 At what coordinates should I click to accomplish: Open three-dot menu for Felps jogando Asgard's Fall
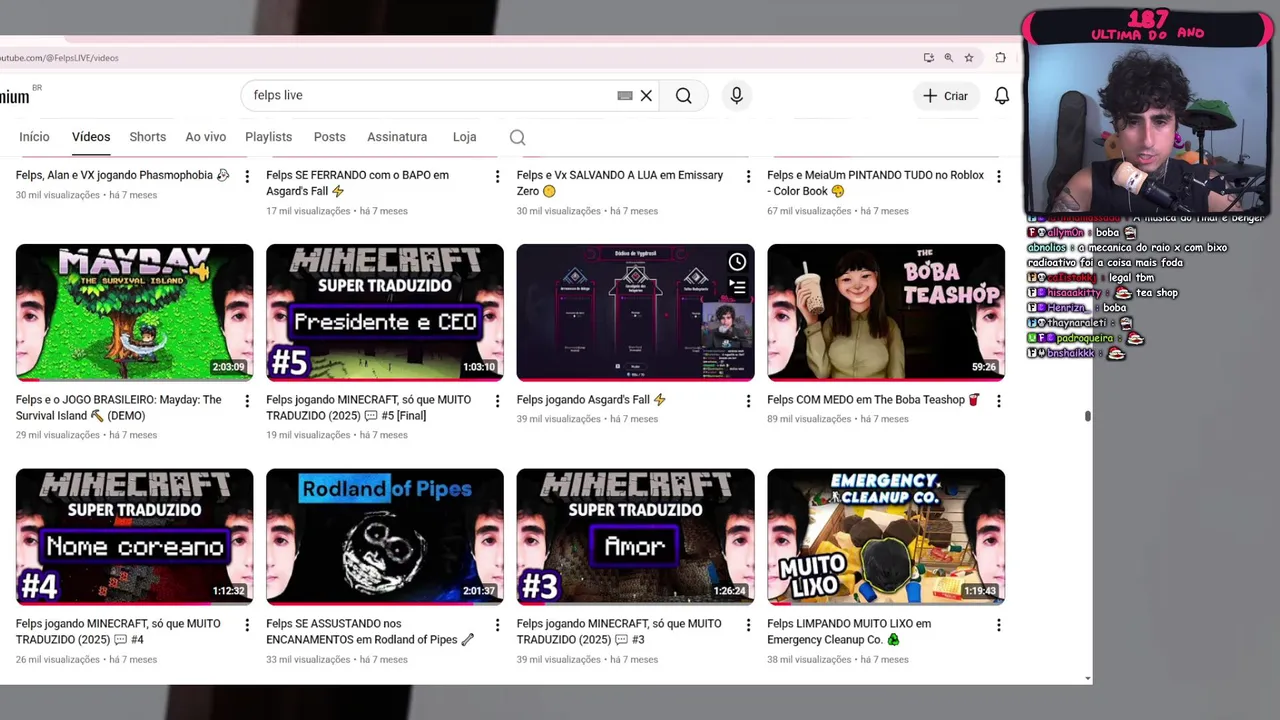coord(748,401)
